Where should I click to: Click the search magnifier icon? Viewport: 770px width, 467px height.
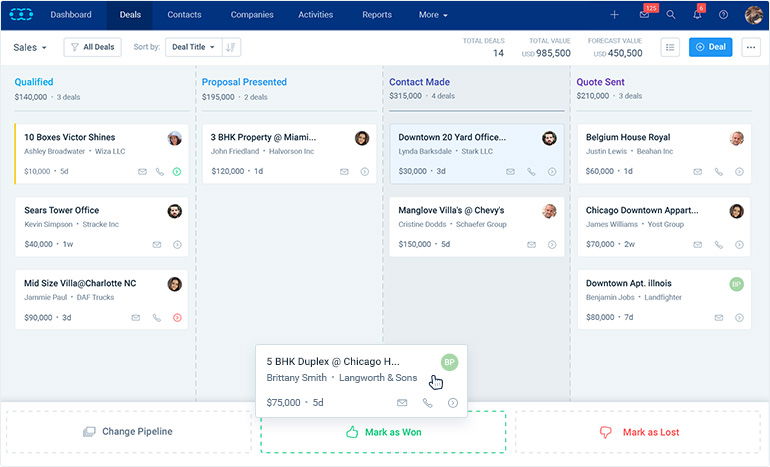[x=670, y=15]
